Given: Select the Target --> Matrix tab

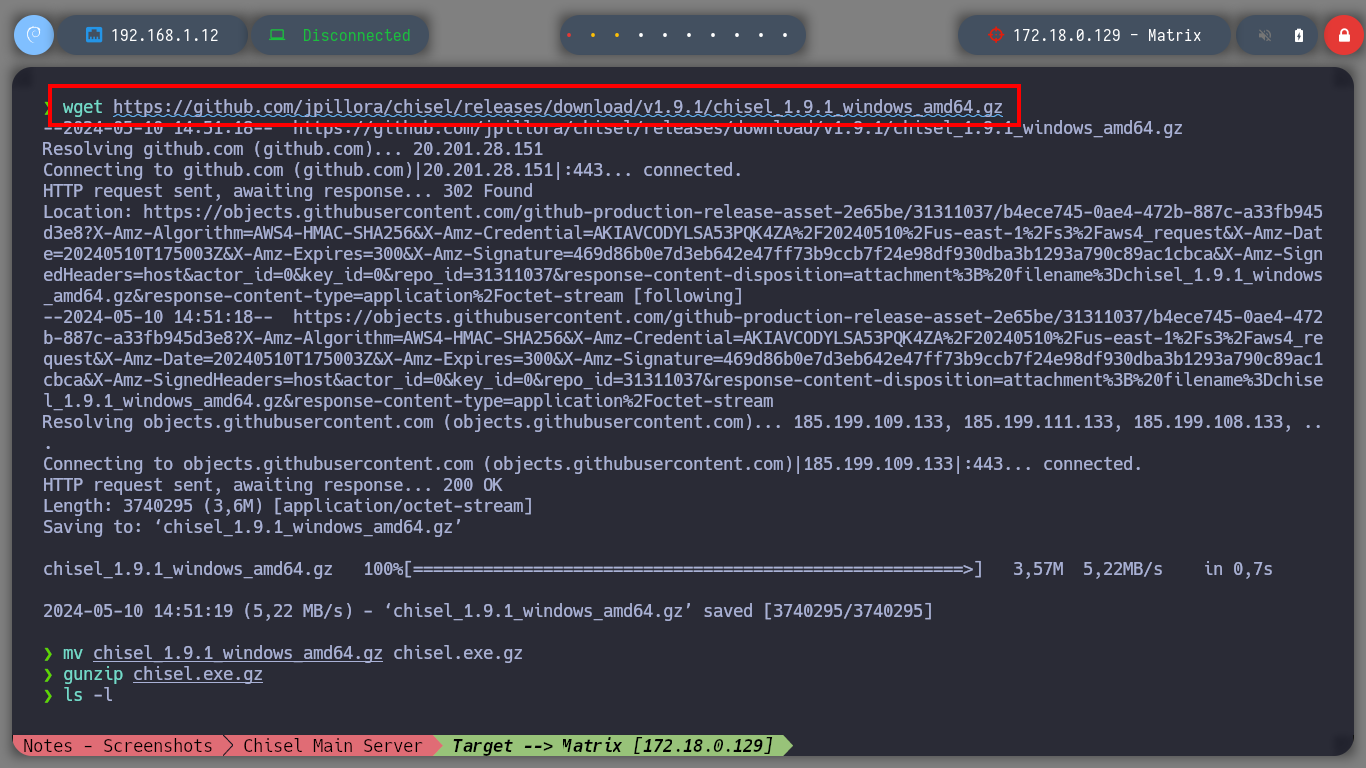Looking at the screenshot, I should [612, 746].
